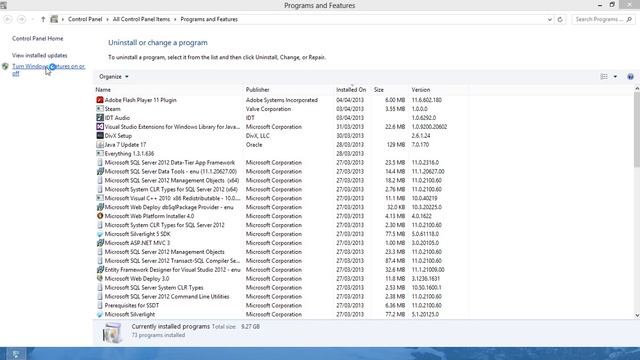Viewport: 640px width, 360px height.
Task: Go to All Control Panel Items breadcrumb
Action: 141,19
